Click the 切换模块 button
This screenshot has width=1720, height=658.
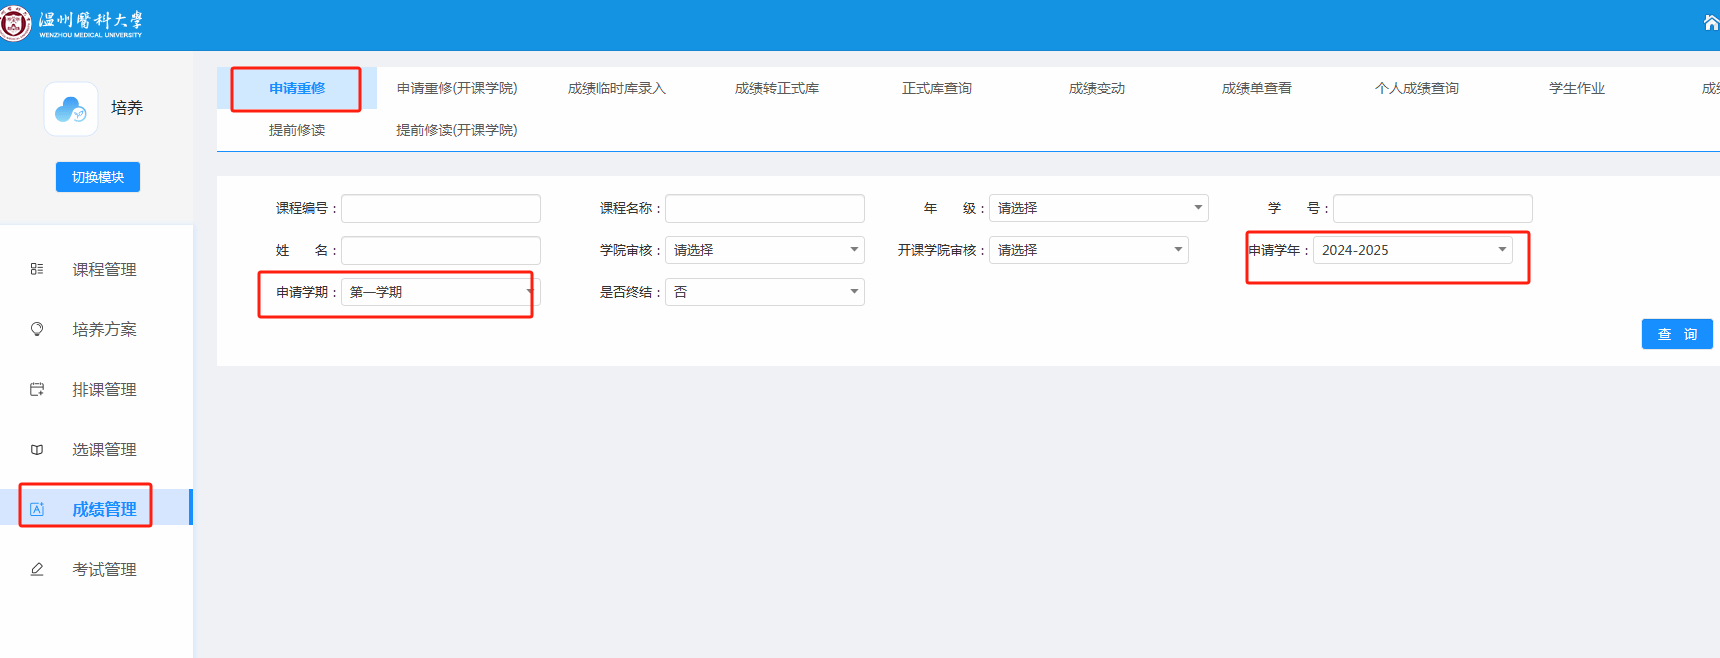coord(98,177)
